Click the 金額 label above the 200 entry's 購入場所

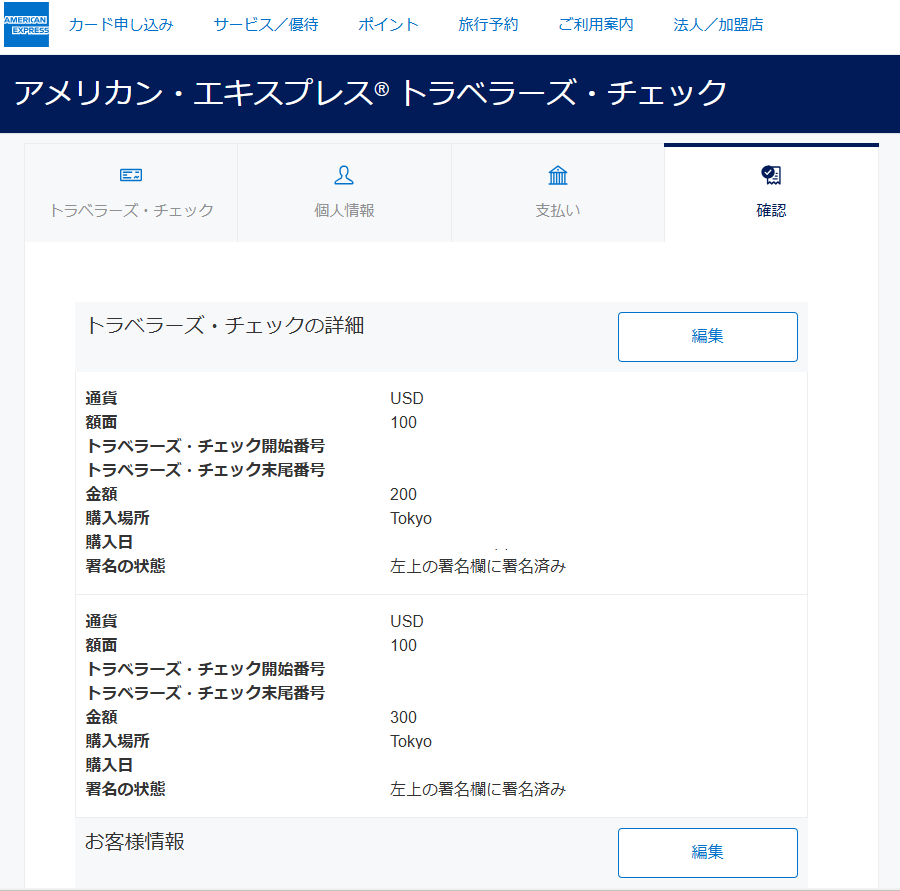click(x=102, y=494)
